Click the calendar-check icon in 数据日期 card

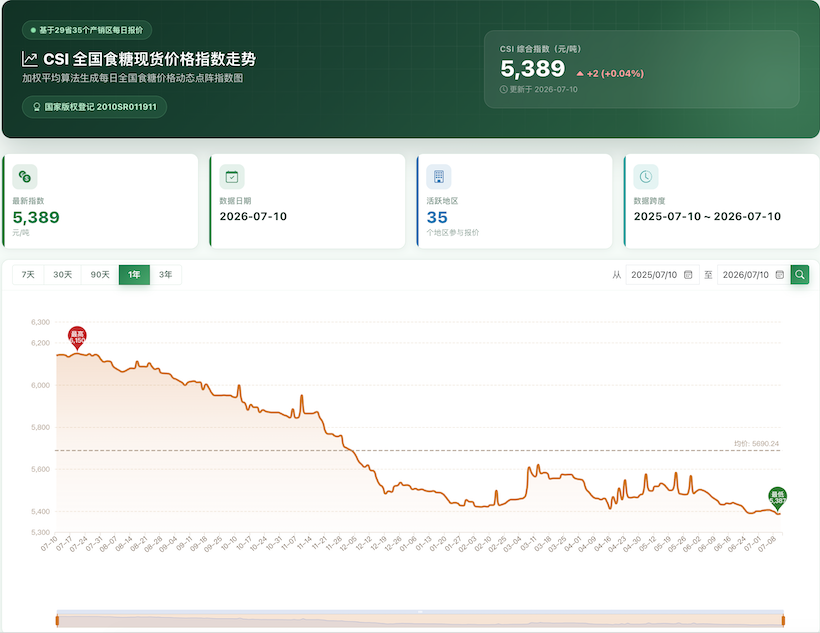pos(232,177)
